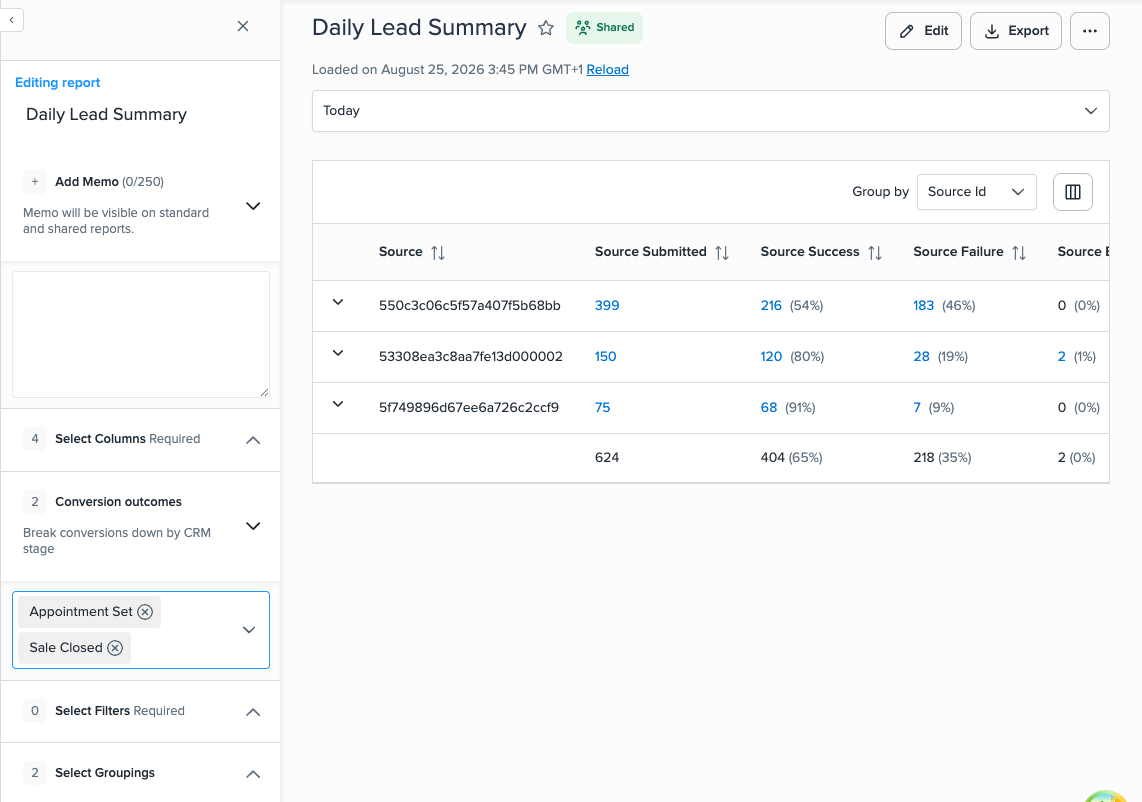
Task: Remove the Sale Closed tag
Action: 115,648
